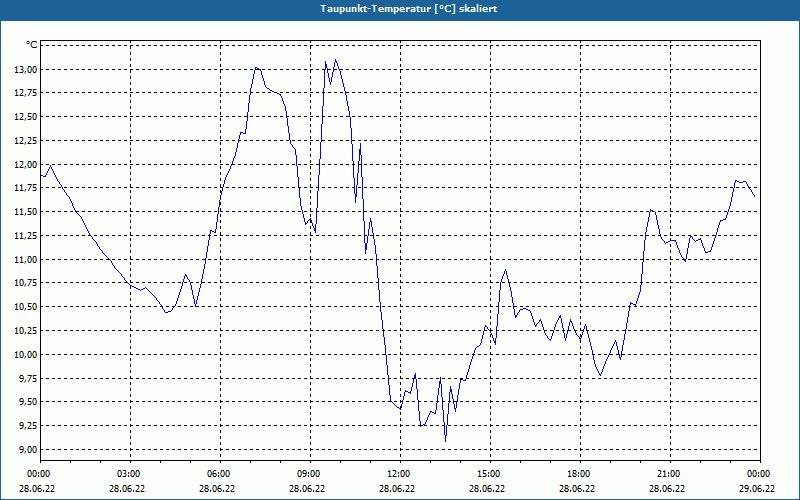Click the chart title Taupunkt-Temperatur [°C] skaliert
Screen dimensions: 800x500
(x=409, y=9)
